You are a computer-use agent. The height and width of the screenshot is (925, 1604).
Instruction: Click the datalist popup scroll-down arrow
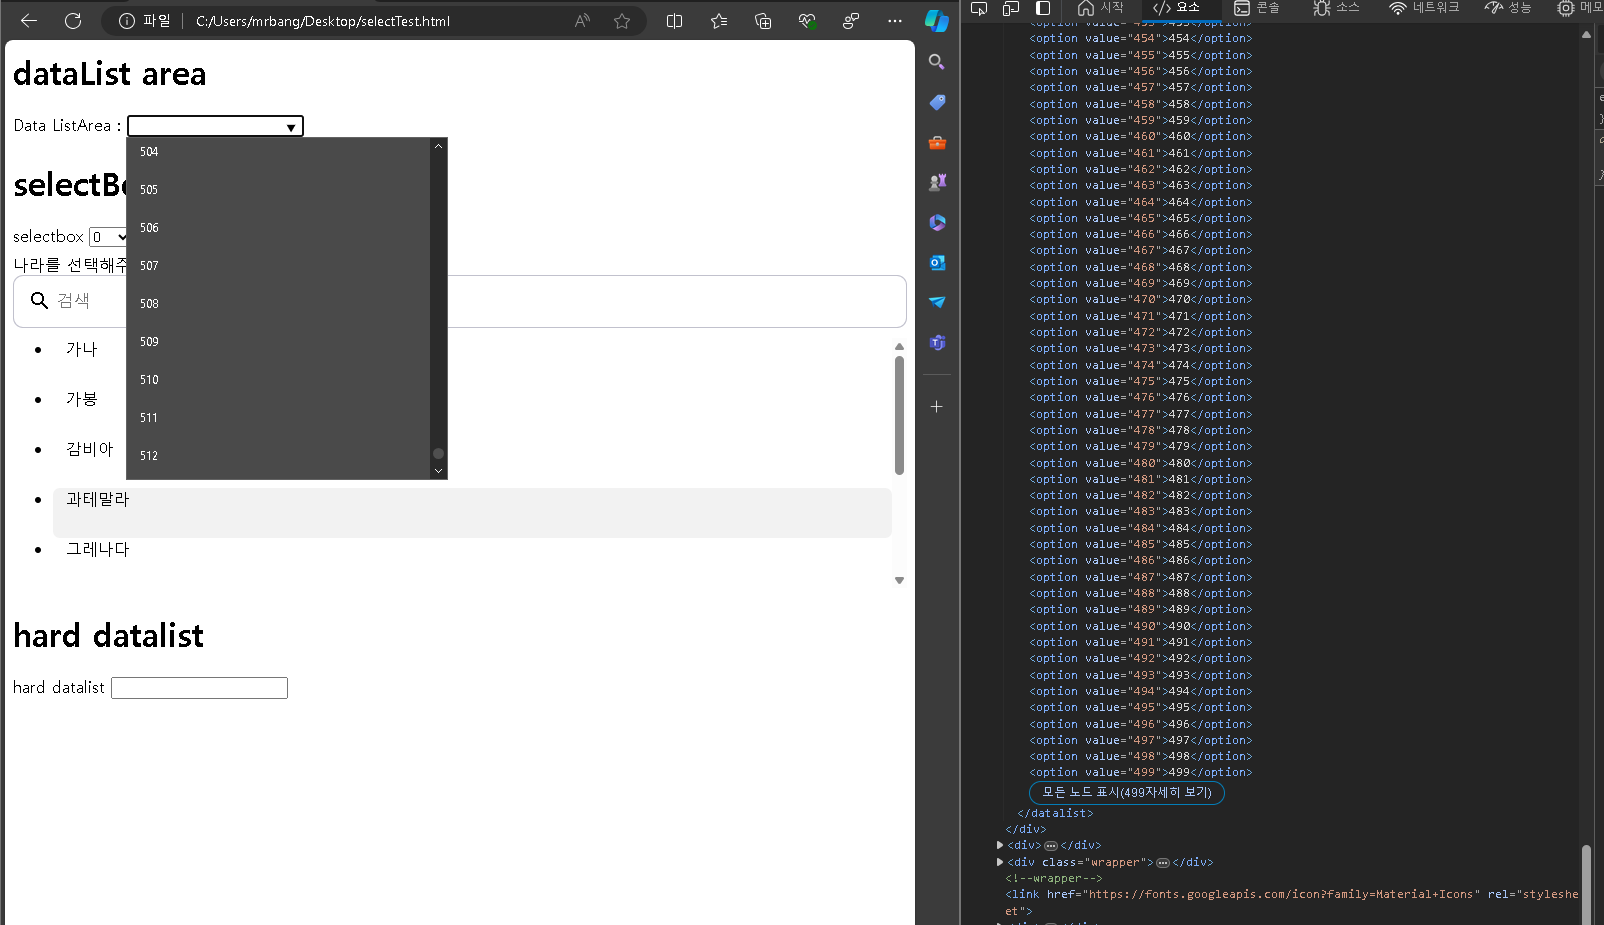pos(438,471)
